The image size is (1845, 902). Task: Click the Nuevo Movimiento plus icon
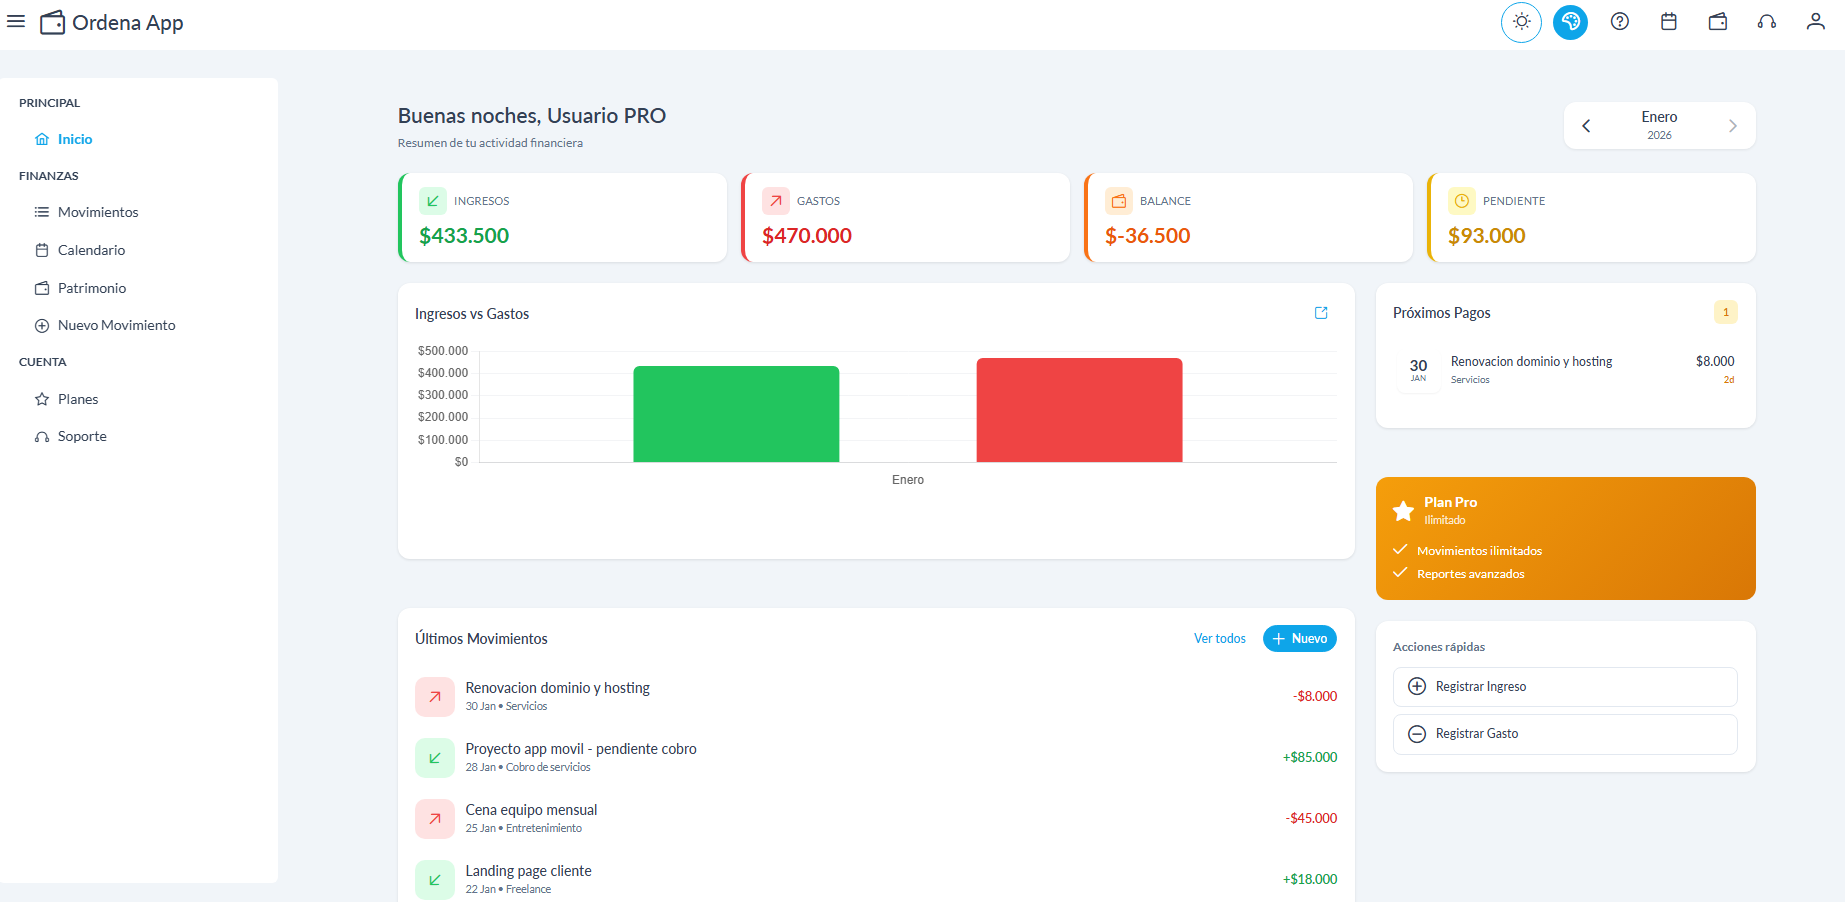pos(41,324)
